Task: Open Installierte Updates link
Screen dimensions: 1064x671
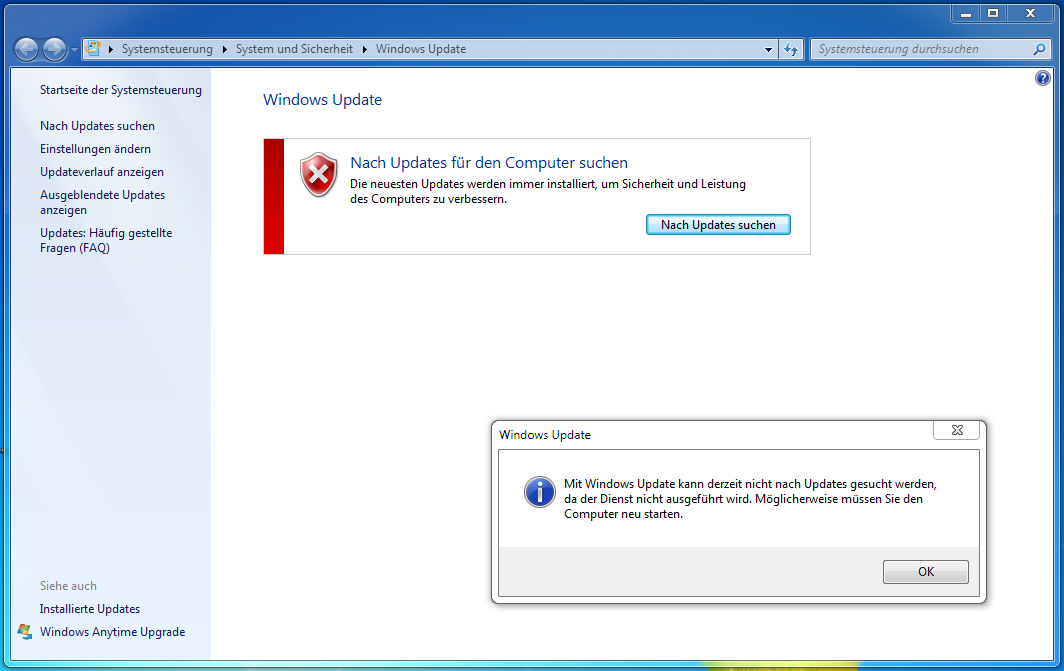Action: point(90,609)
